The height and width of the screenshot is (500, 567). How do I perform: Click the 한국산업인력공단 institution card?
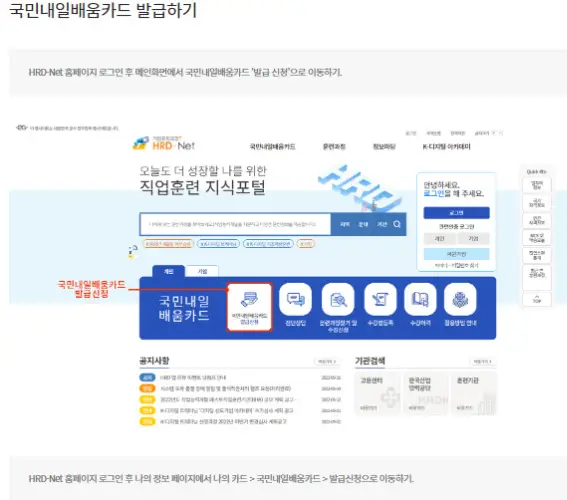coord(426,393)
